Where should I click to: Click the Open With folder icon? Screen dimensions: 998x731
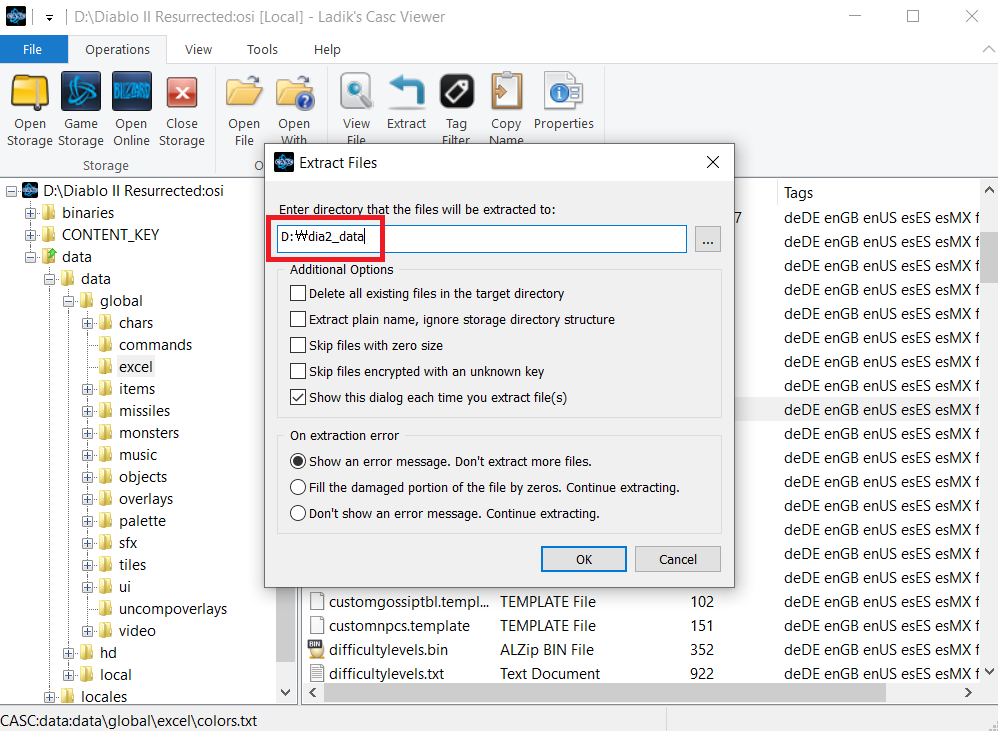tap(295, 92)
